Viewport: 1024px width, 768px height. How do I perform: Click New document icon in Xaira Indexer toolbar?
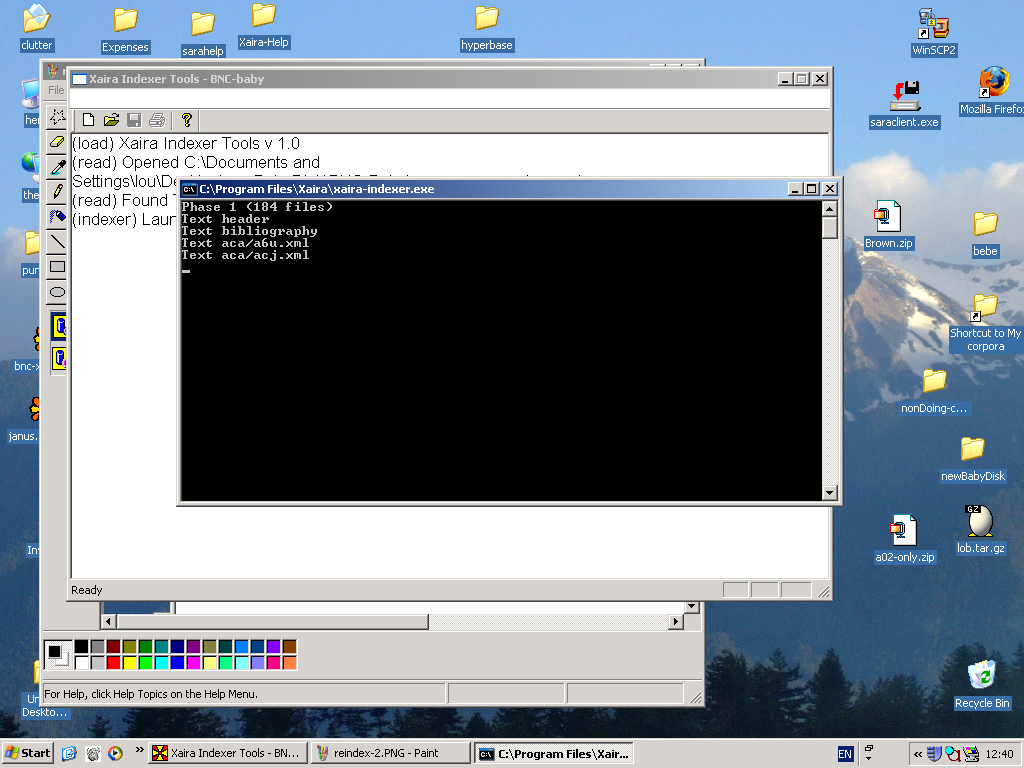(88, 120)
